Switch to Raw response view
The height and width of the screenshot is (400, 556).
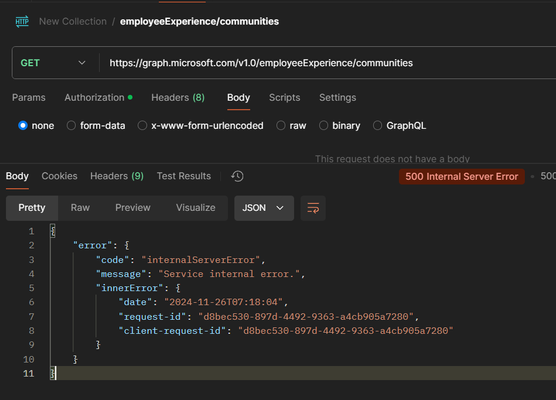tap(80, 208)
